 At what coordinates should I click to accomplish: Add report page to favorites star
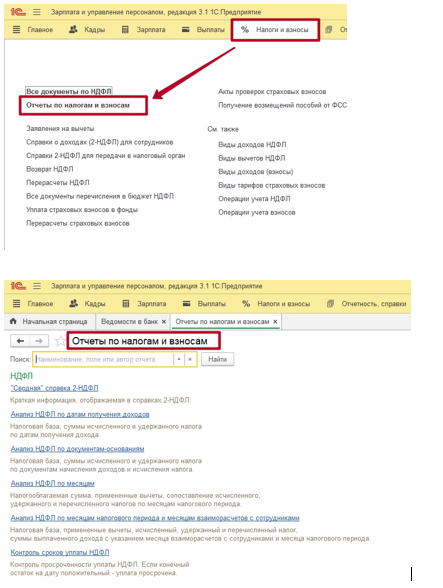click(60, 341)
